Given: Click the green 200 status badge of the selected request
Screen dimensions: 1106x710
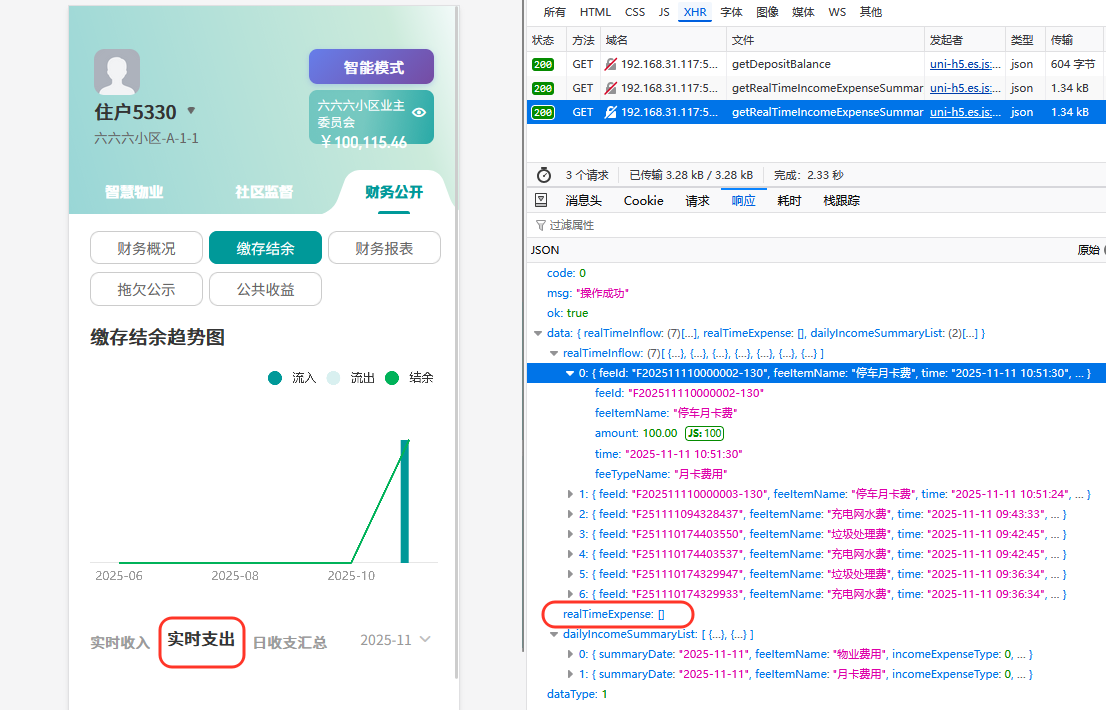Looking at the screenshot, I should 543,112.
